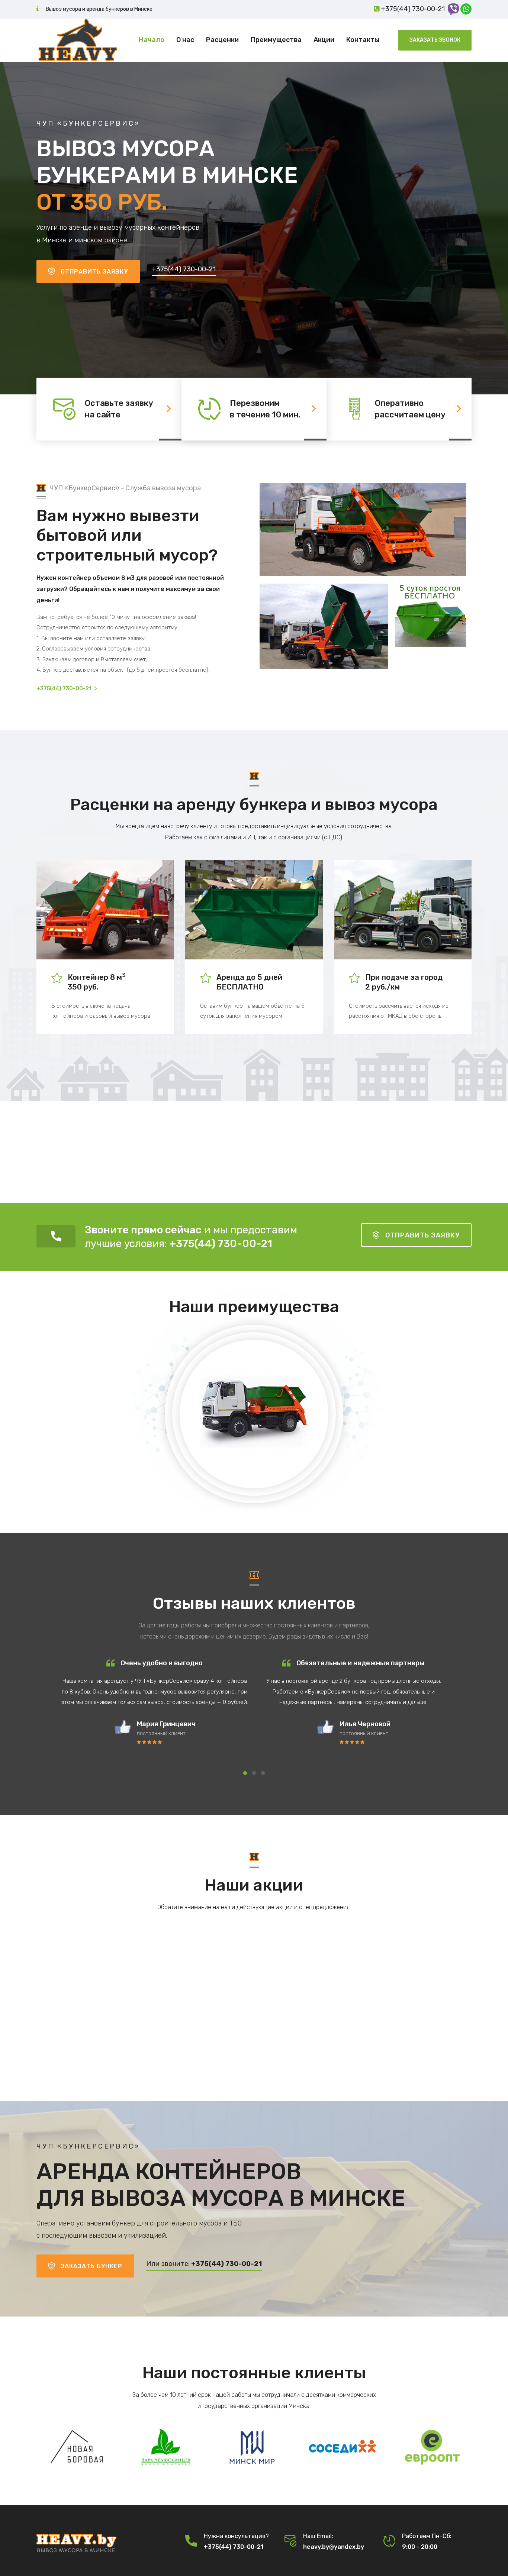This screenshot has width=508, height=2576.
Task: Click arrow on 'Перезвоним в течение 10 мин.' card
Action: (314, 408)
